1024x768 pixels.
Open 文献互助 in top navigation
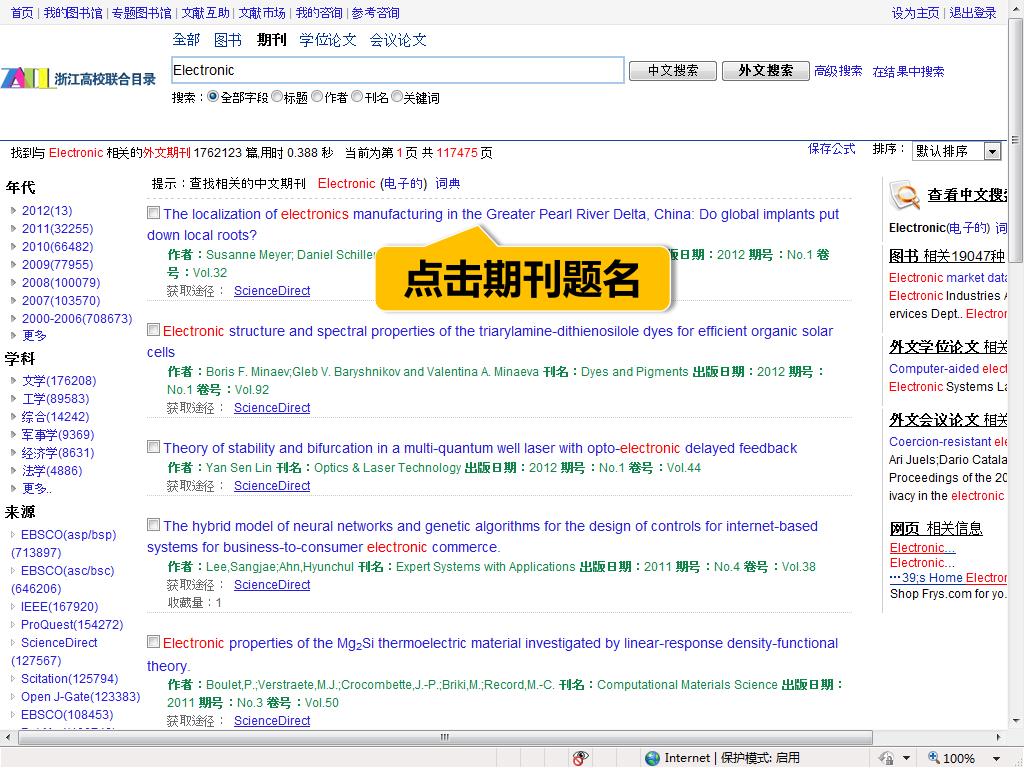tap(205, 13)
